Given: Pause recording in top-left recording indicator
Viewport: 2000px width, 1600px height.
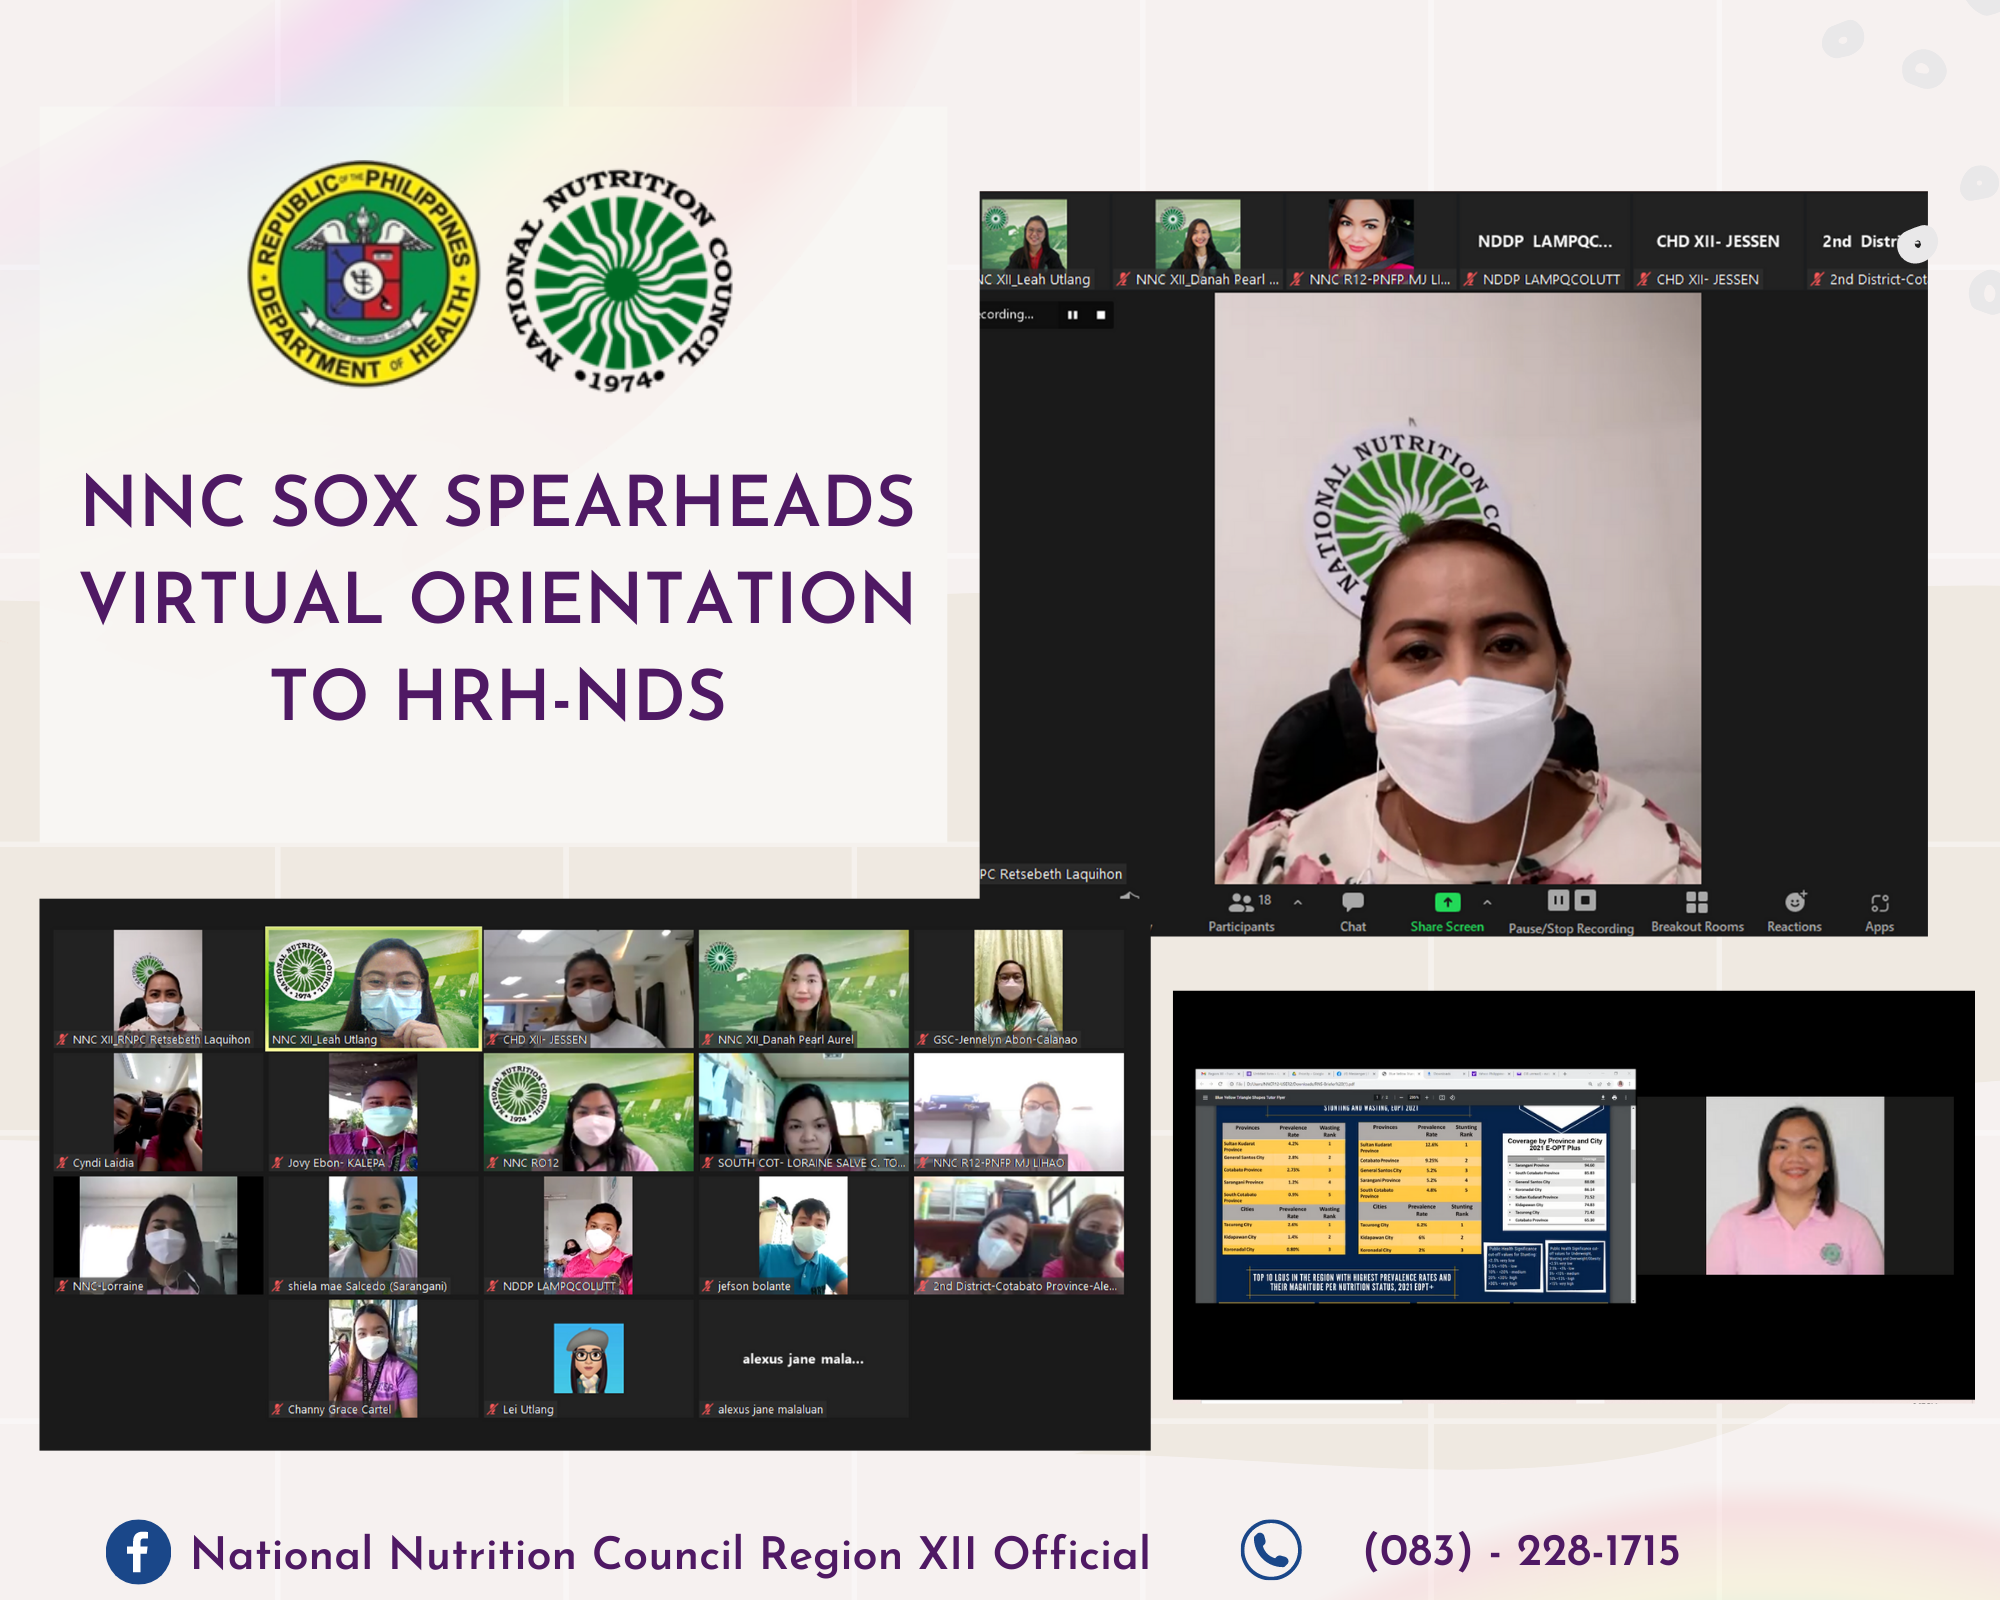Looking at the screenshot, I should pyautogui.click(x=1072, y=315).
